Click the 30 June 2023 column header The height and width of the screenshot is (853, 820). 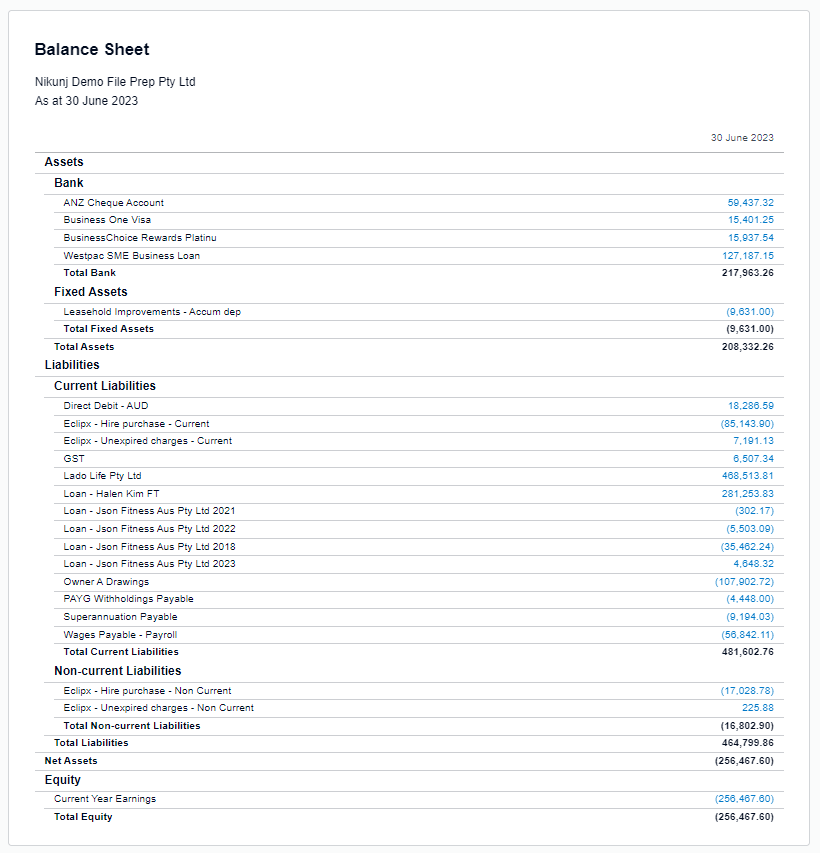point(742,138)
